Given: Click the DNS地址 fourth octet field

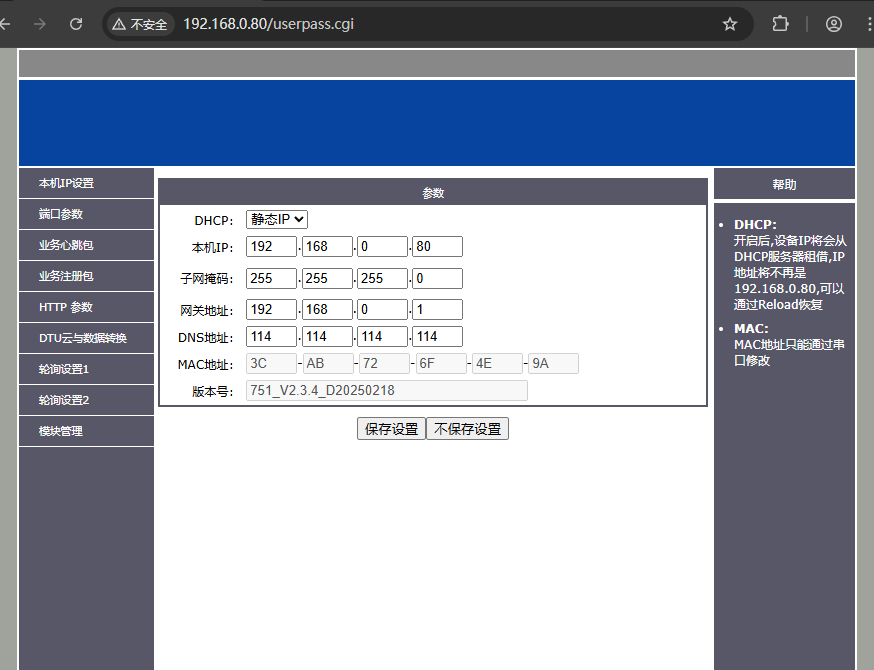Looking at the screenshot, I should click(437, 336).
